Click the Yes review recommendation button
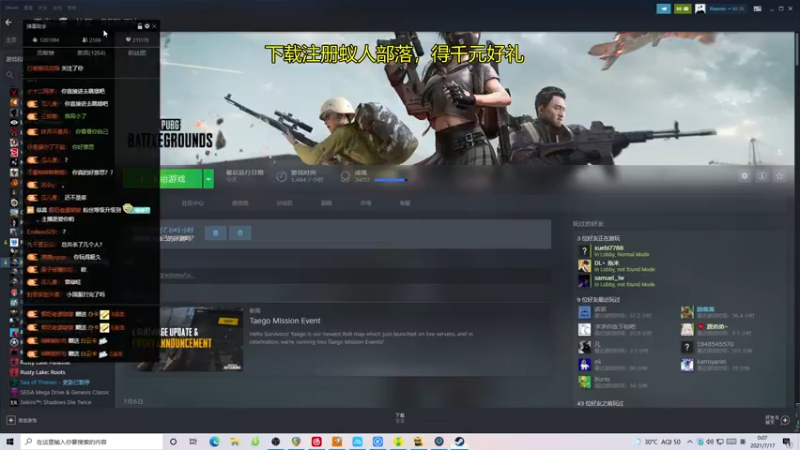The image size is (800, 450). [x=215, y=233]
